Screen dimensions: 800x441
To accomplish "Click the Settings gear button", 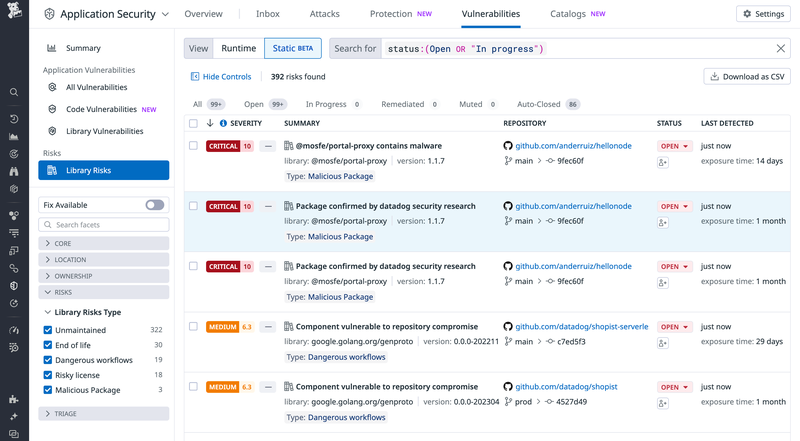I will pos(764,14).
